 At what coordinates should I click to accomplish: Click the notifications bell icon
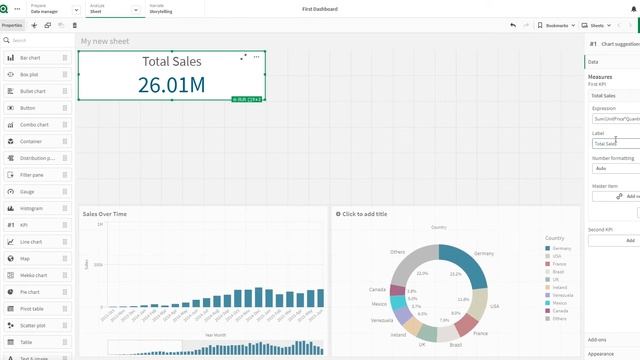coord(634,9)
